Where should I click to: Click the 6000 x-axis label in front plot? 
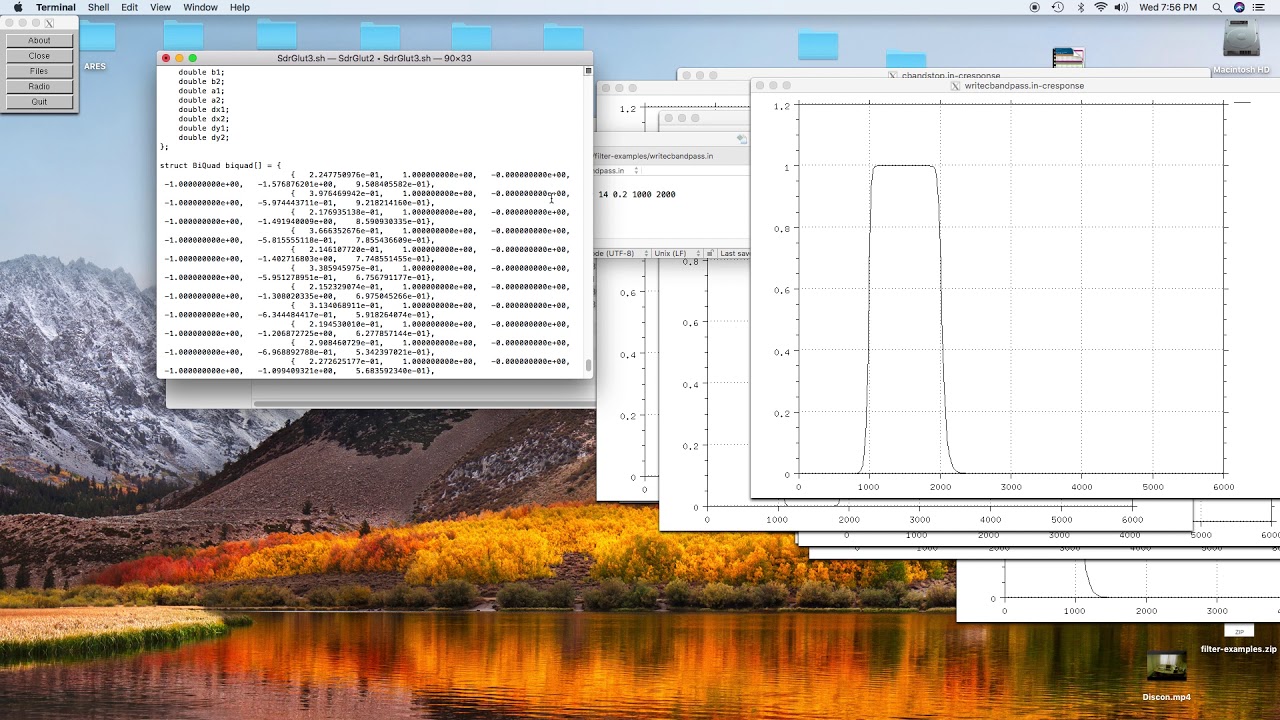[x=1224, y=487]
